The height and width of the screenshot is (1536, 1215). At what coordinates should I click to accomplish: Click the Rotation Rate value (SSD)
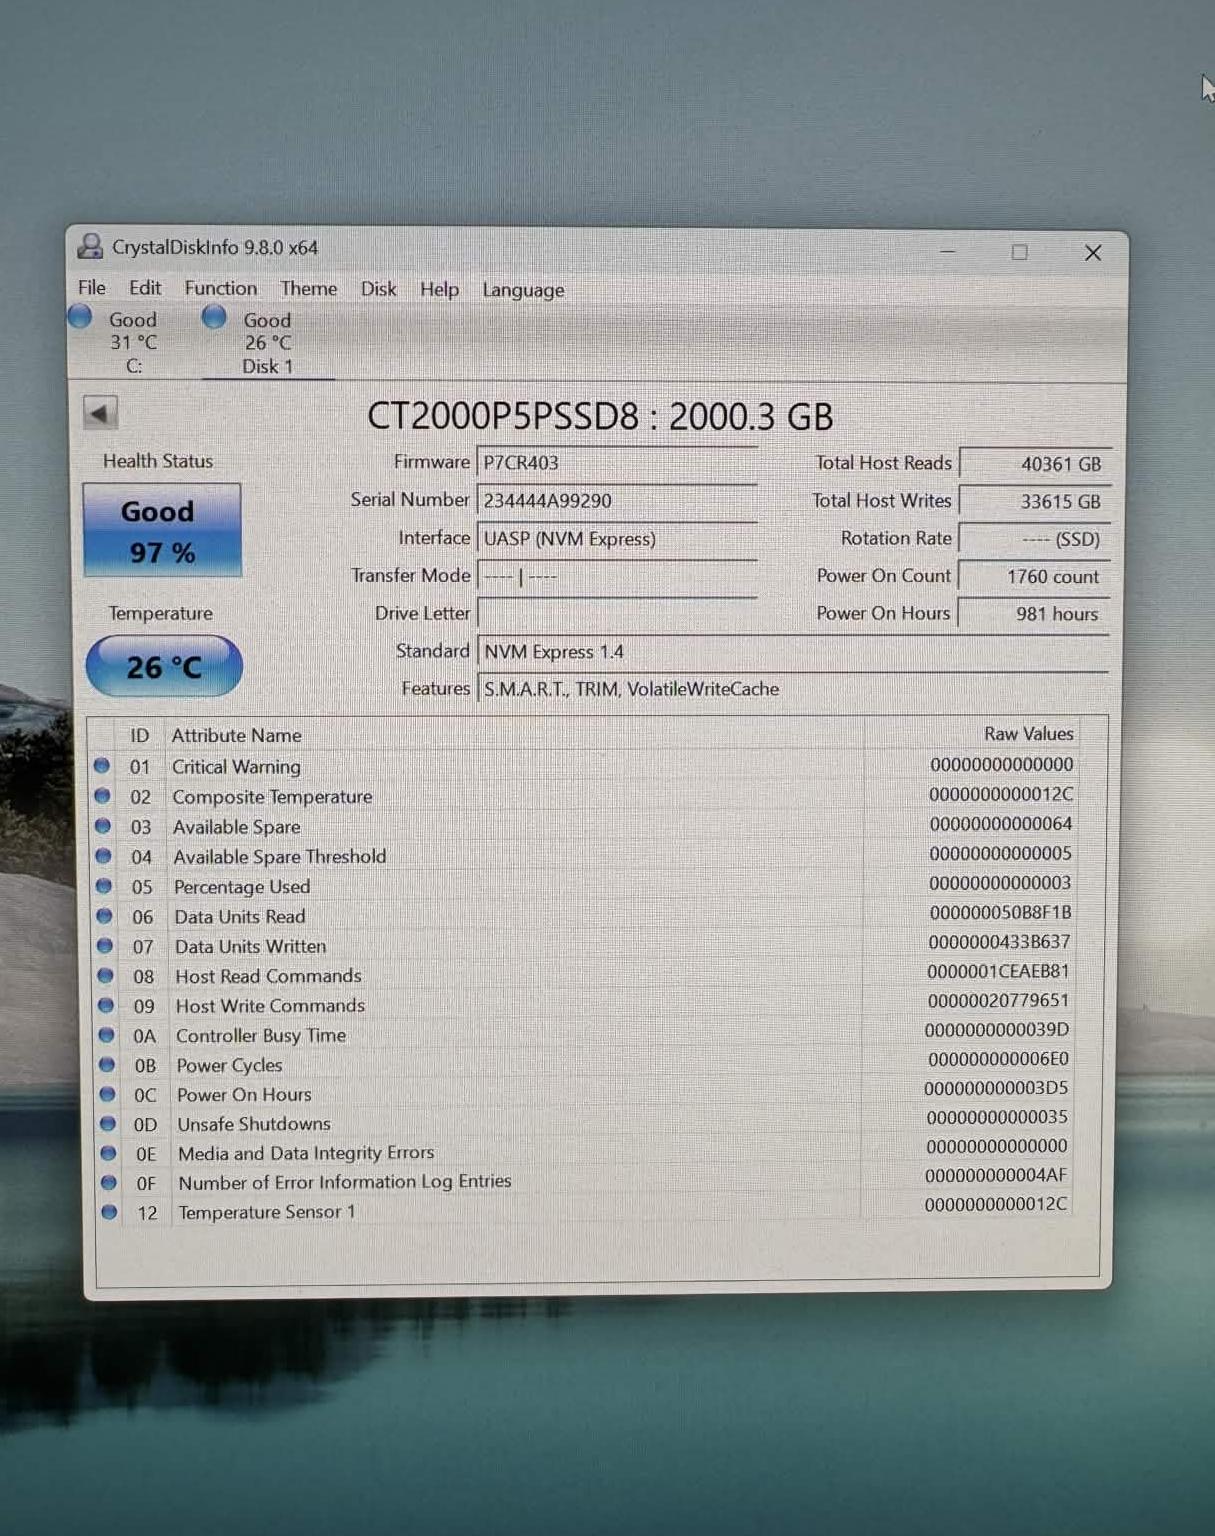pos(1035,539)
